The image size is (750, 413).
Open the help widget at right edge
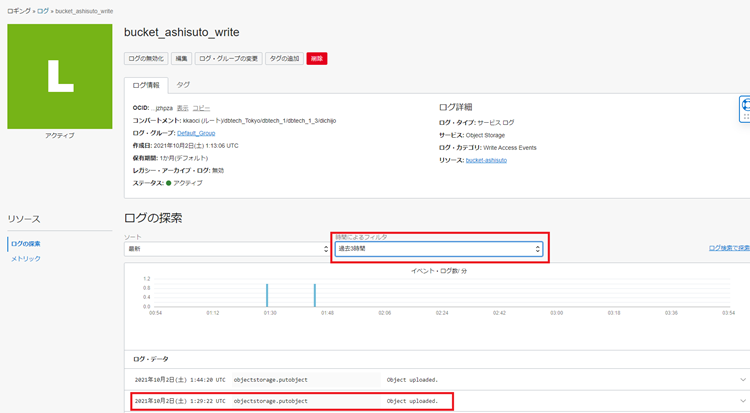tap(744, 109)
